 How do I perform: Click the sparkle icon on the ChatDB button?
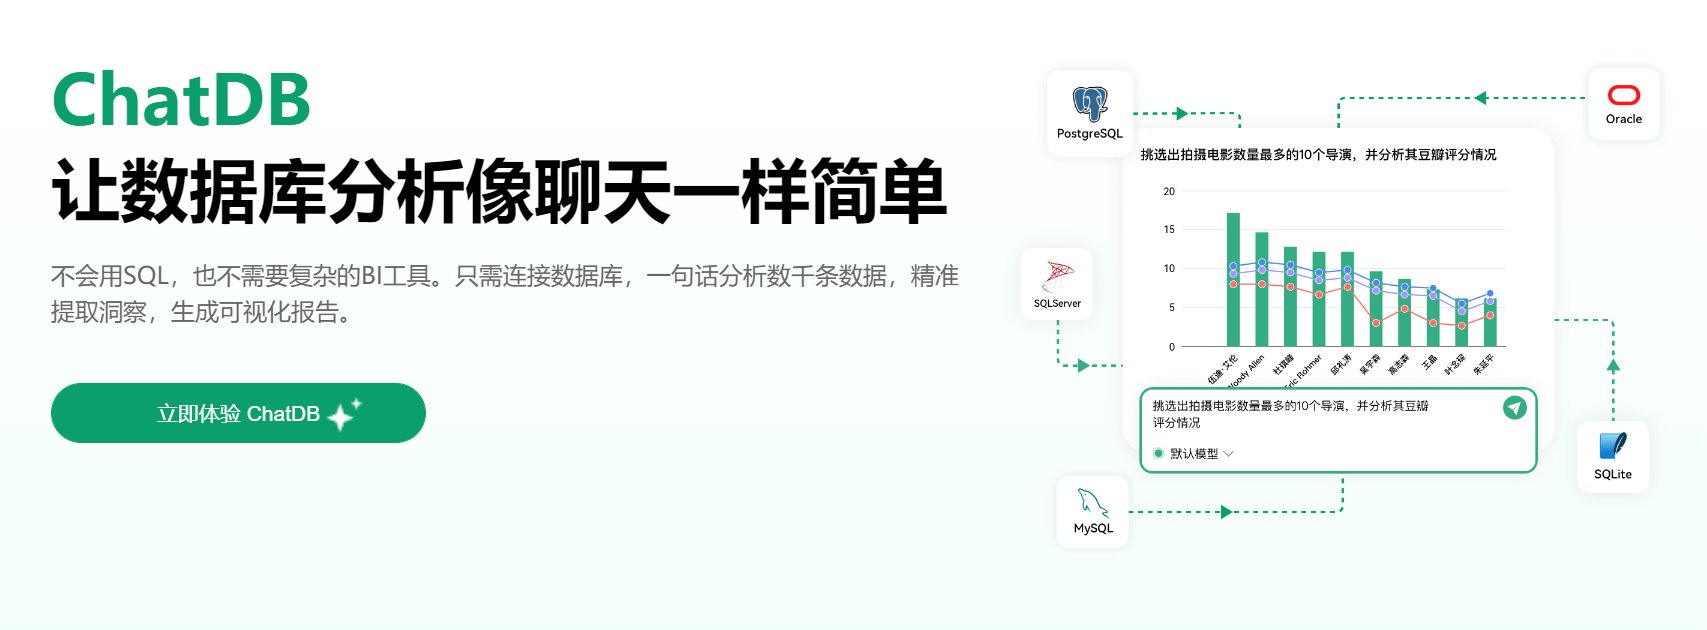click(344, 414)
